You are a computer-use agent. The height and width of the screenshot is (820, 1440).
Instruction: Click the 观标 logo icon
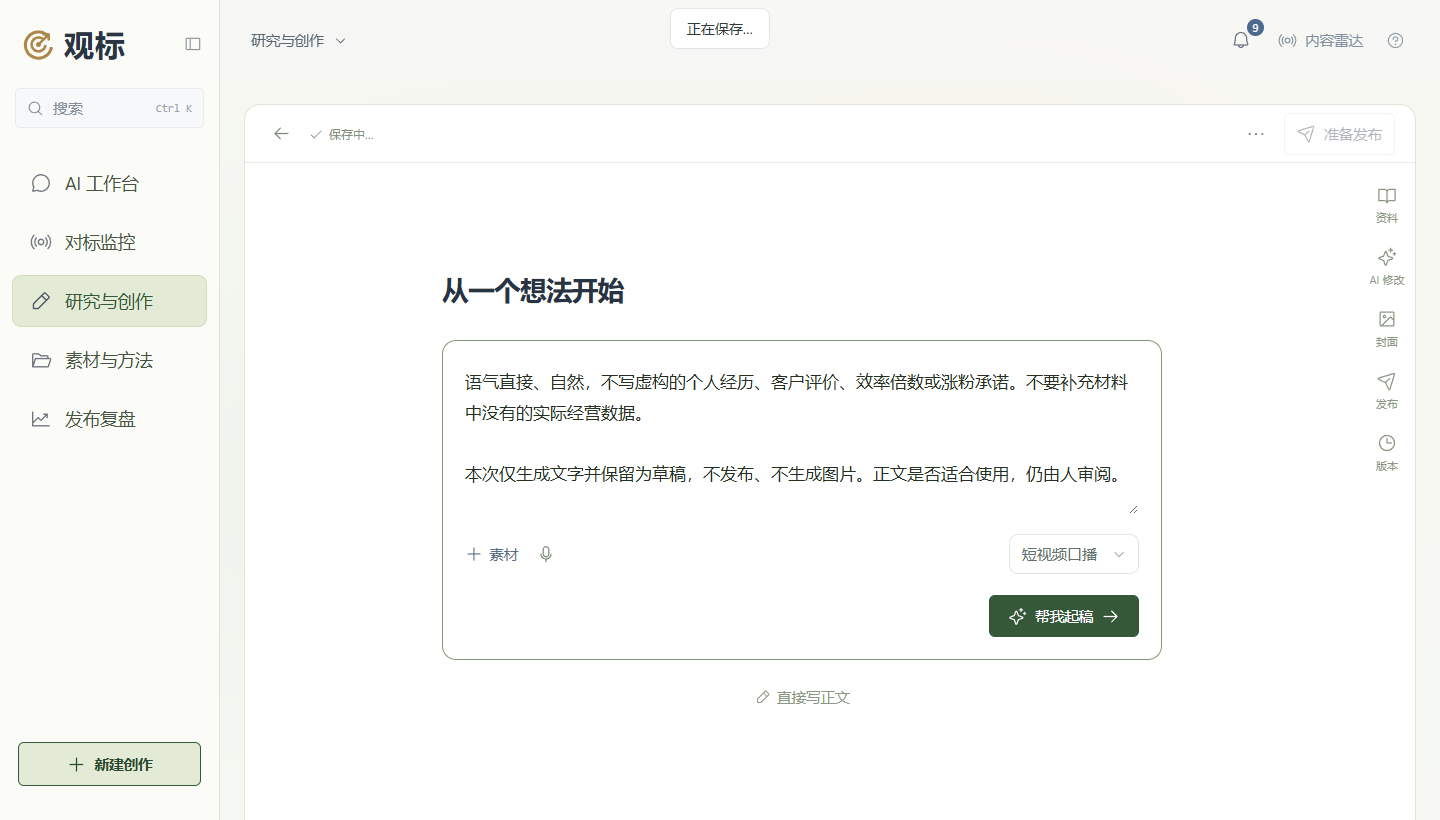pos(38,45)
